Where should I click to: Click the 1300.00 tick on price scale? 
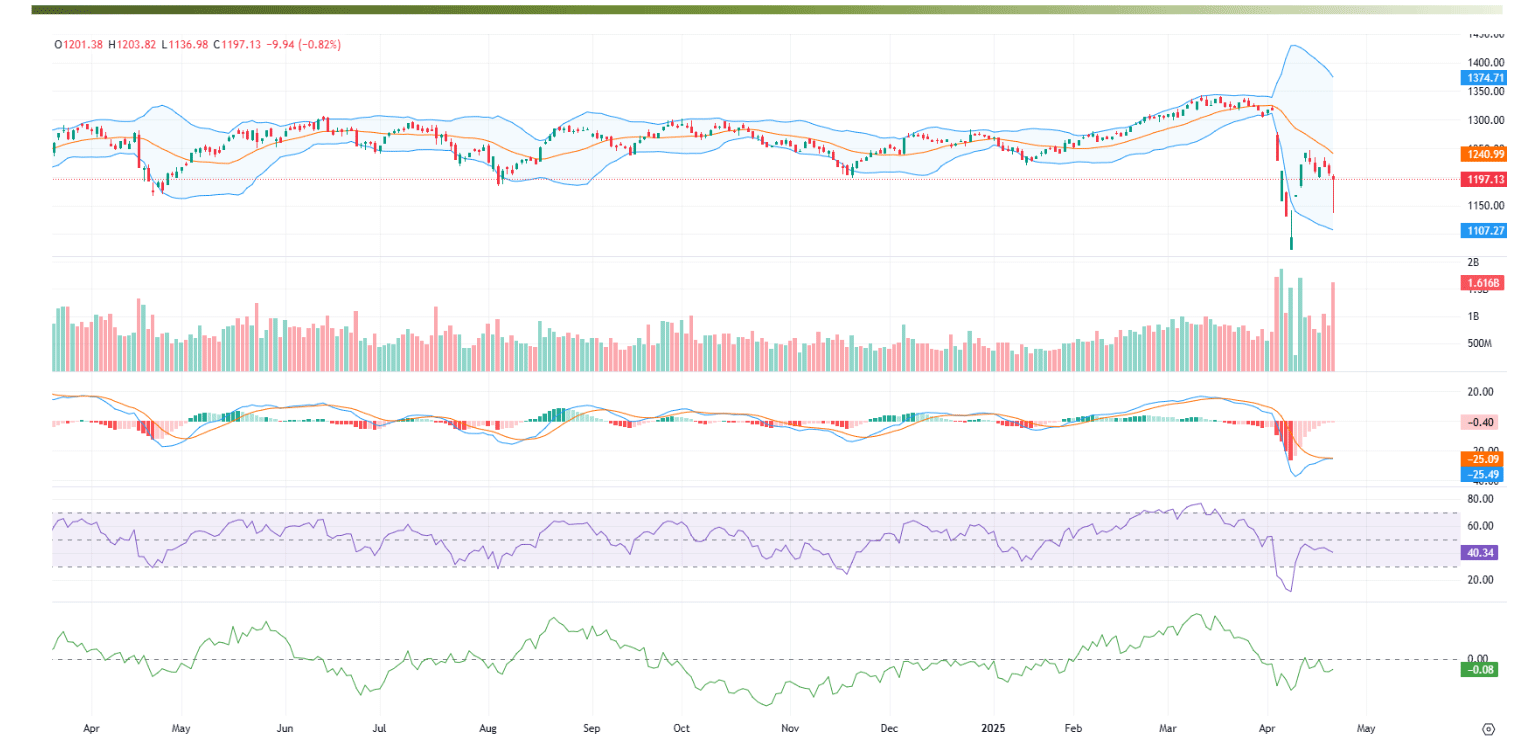tap(1479, 120)
